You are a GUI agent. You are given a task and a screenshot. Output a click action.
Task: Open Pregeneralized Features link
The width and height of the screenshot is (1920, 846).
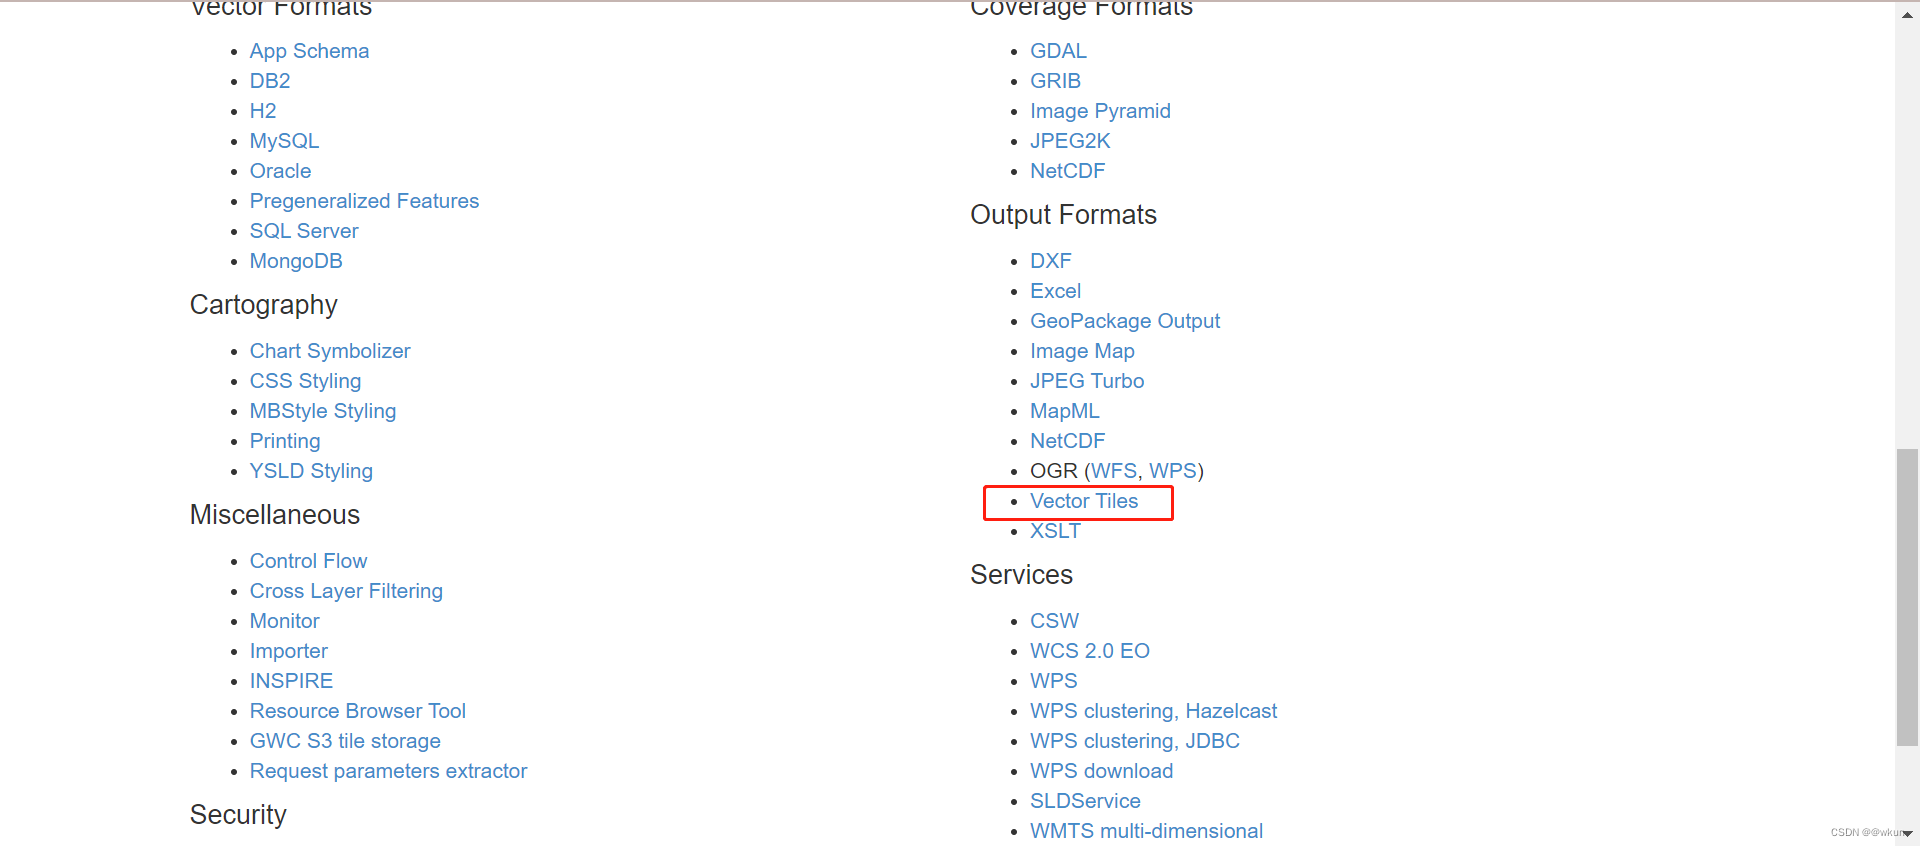tap(364, 201)
